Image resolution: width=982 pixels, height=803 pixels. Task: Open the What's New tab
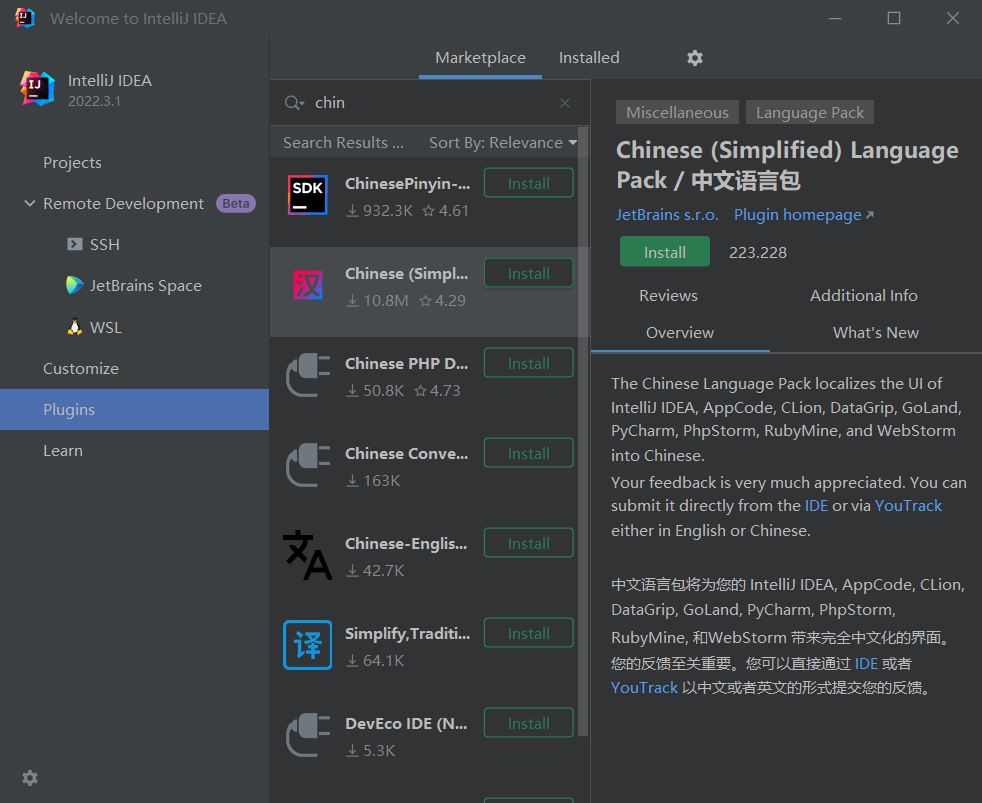point(876,333)
